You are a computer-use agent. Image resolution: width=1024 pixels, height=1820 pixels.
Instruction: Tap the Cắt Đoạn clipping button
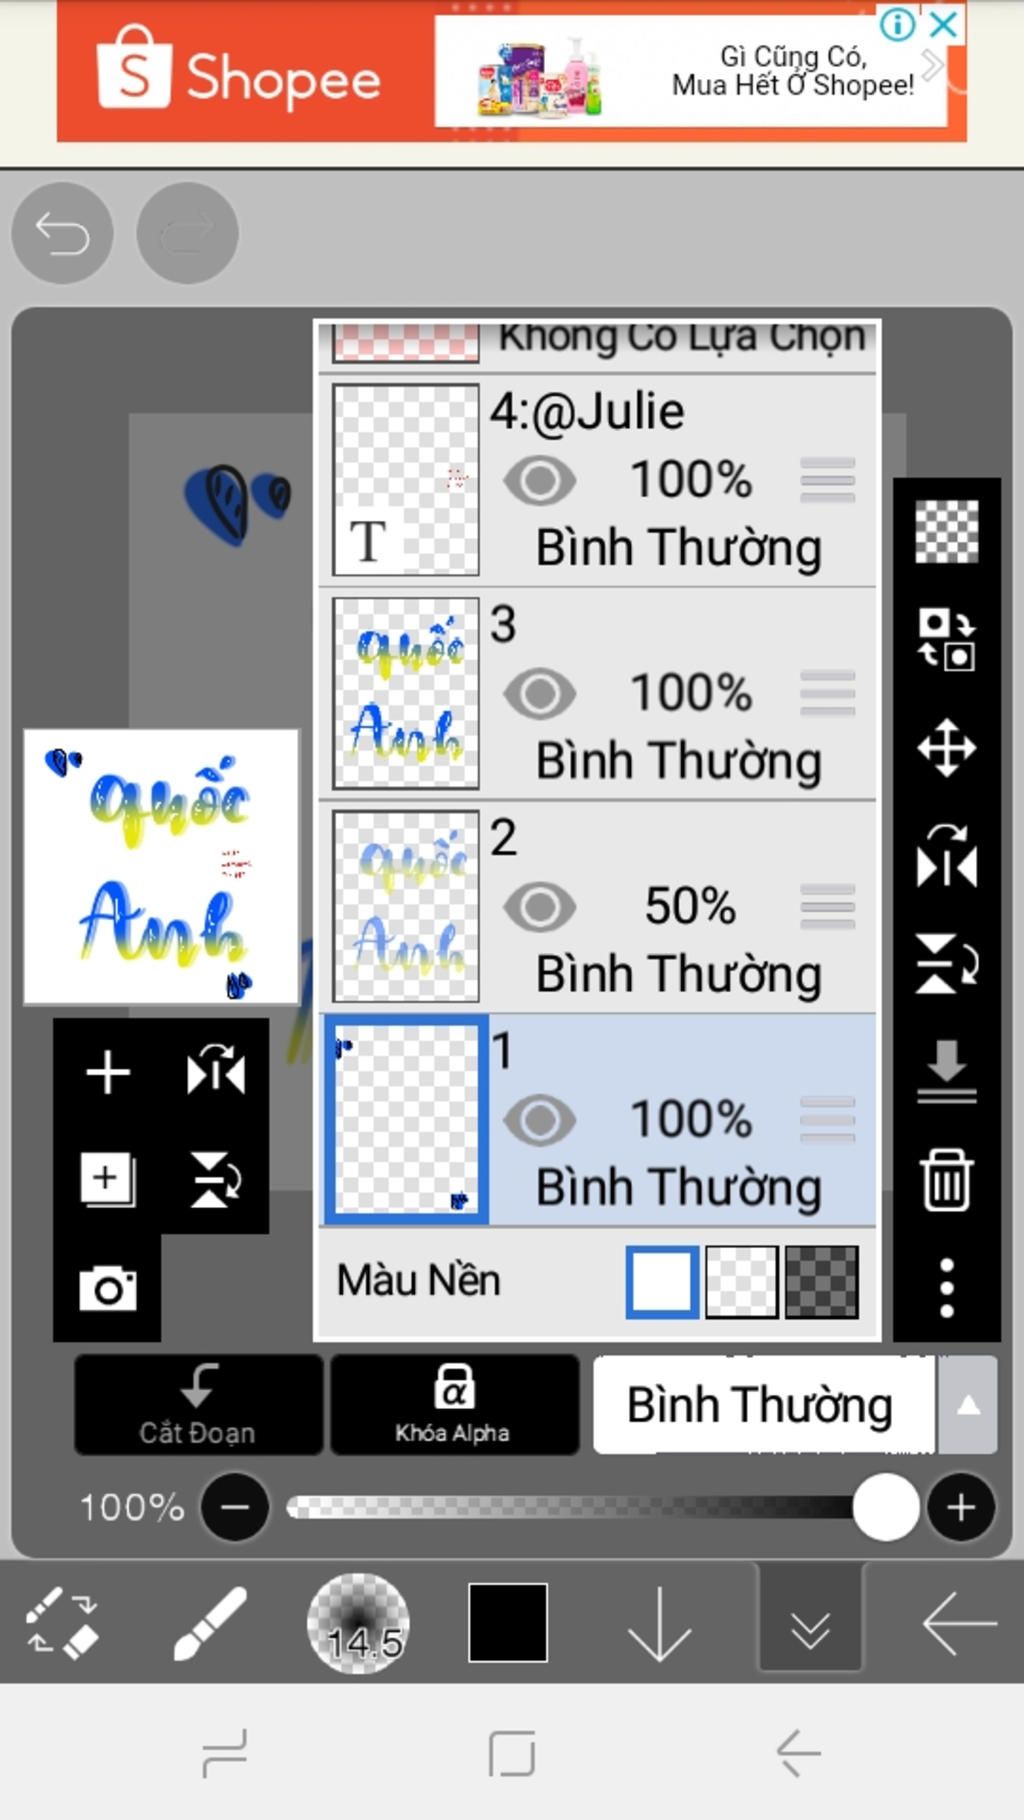pyautogui.click(x=198, y=1405)
